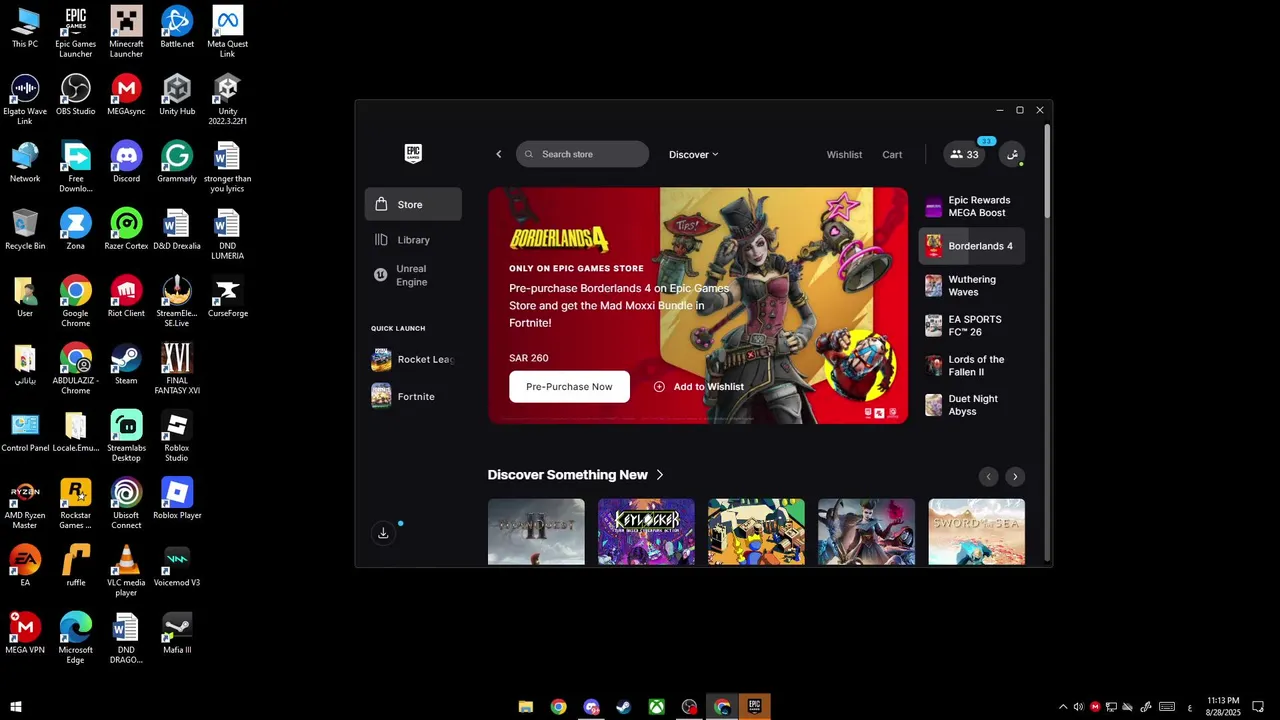Select the VLC media player desktop icon
1280x720 pixels.
click(126, 570)
